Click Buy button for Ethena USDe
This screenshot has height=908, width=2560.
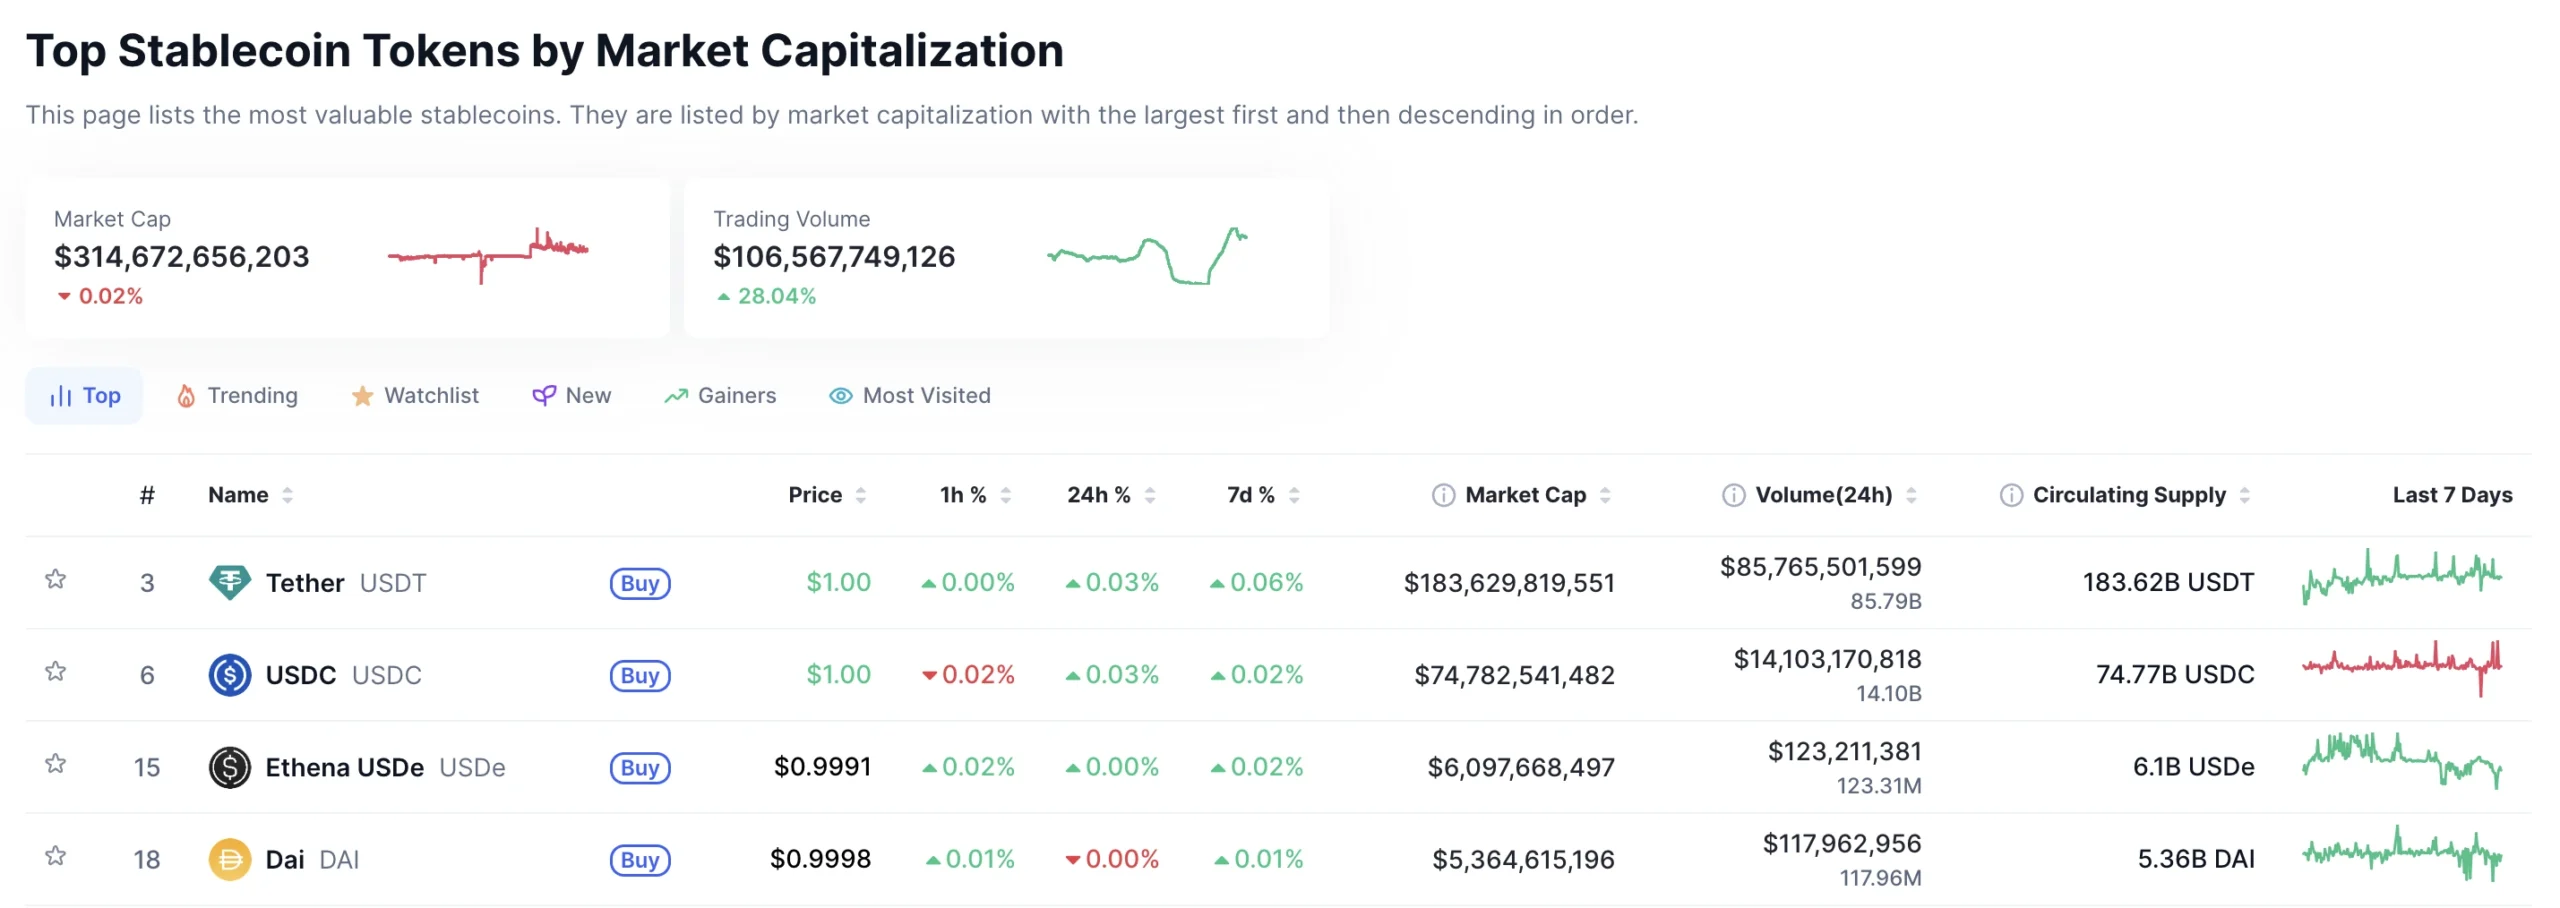pos(640,767)
